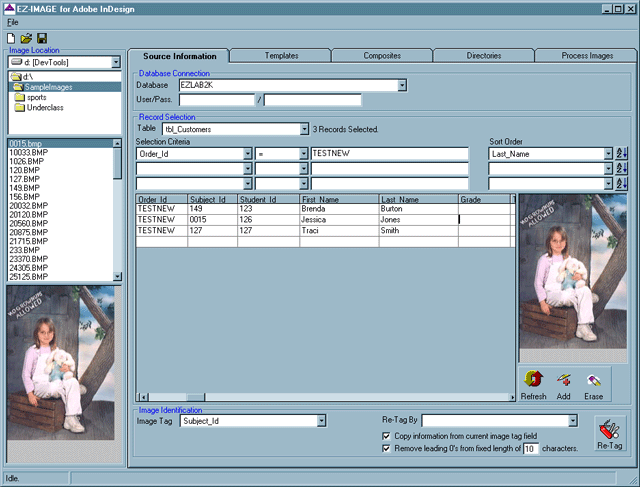The image size is (640, 487).
Task: Click the Re-Tag button icon
Action: (x=609, y=430)
